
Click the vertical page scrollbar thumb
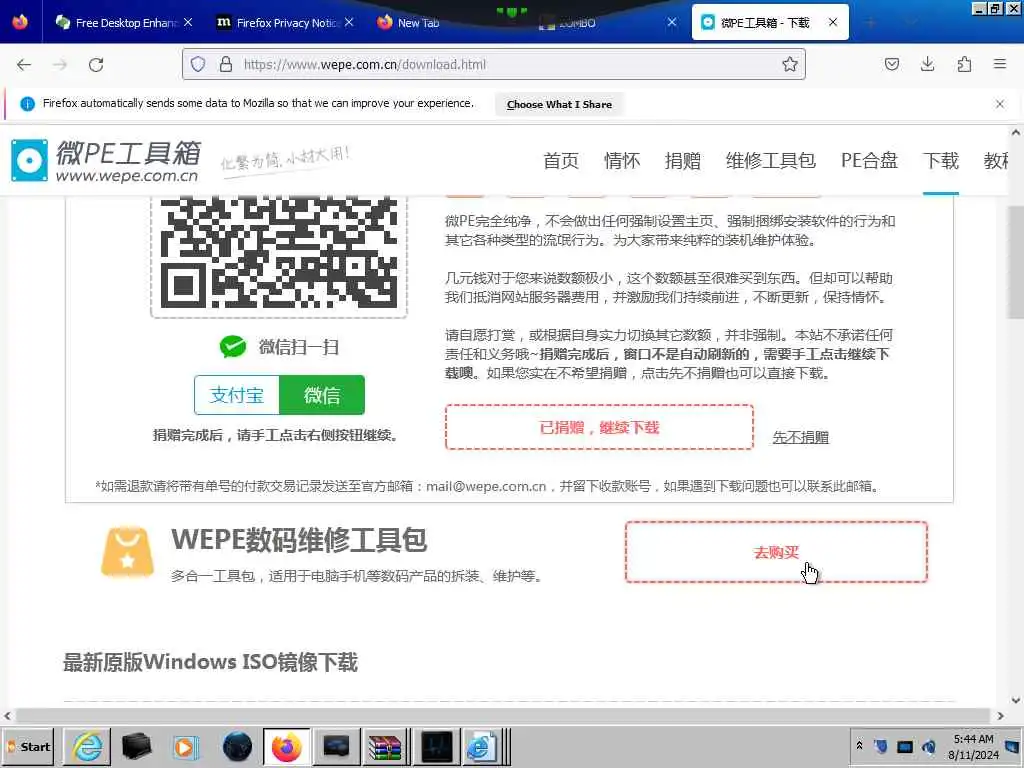(x=1015, y=261)
